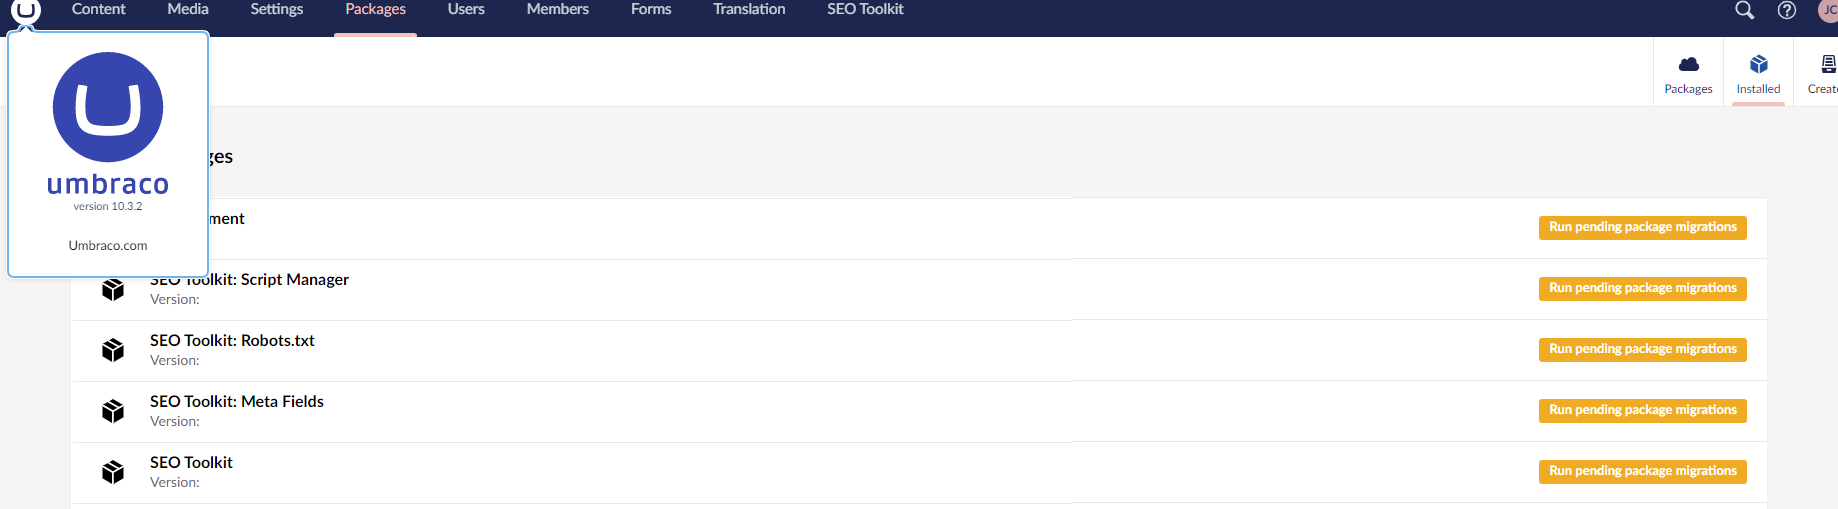Click the 'SEO Toolkit: Meta Fields' package name
Screen dimensions: 1838x509
[x=237, y=402]
